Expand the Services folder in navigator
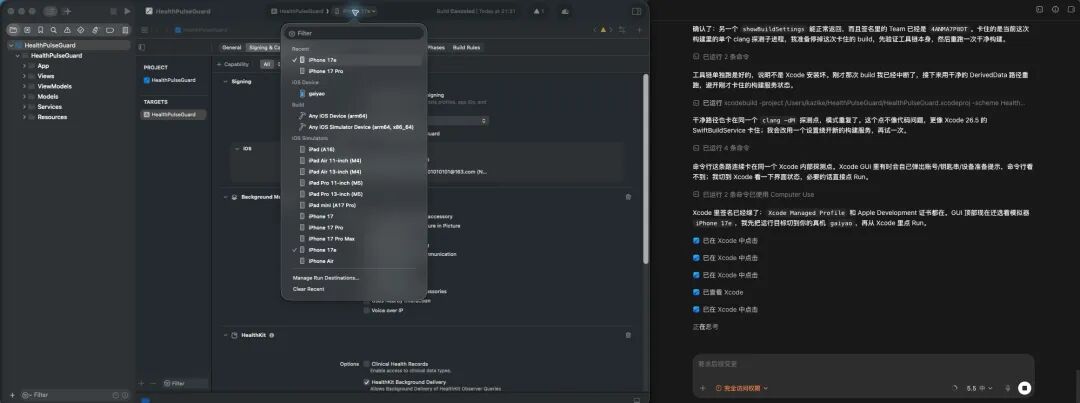Screen dimensions: 1080x403 pyautogui.click(x=23, y=107)
